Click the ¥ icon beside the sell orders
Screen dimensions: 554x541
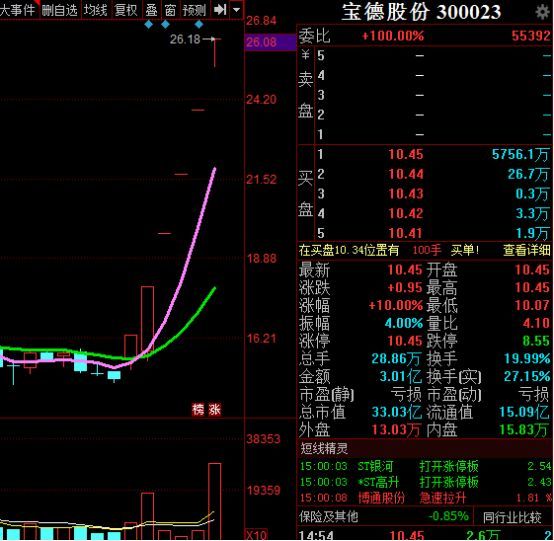click(305, 55)
